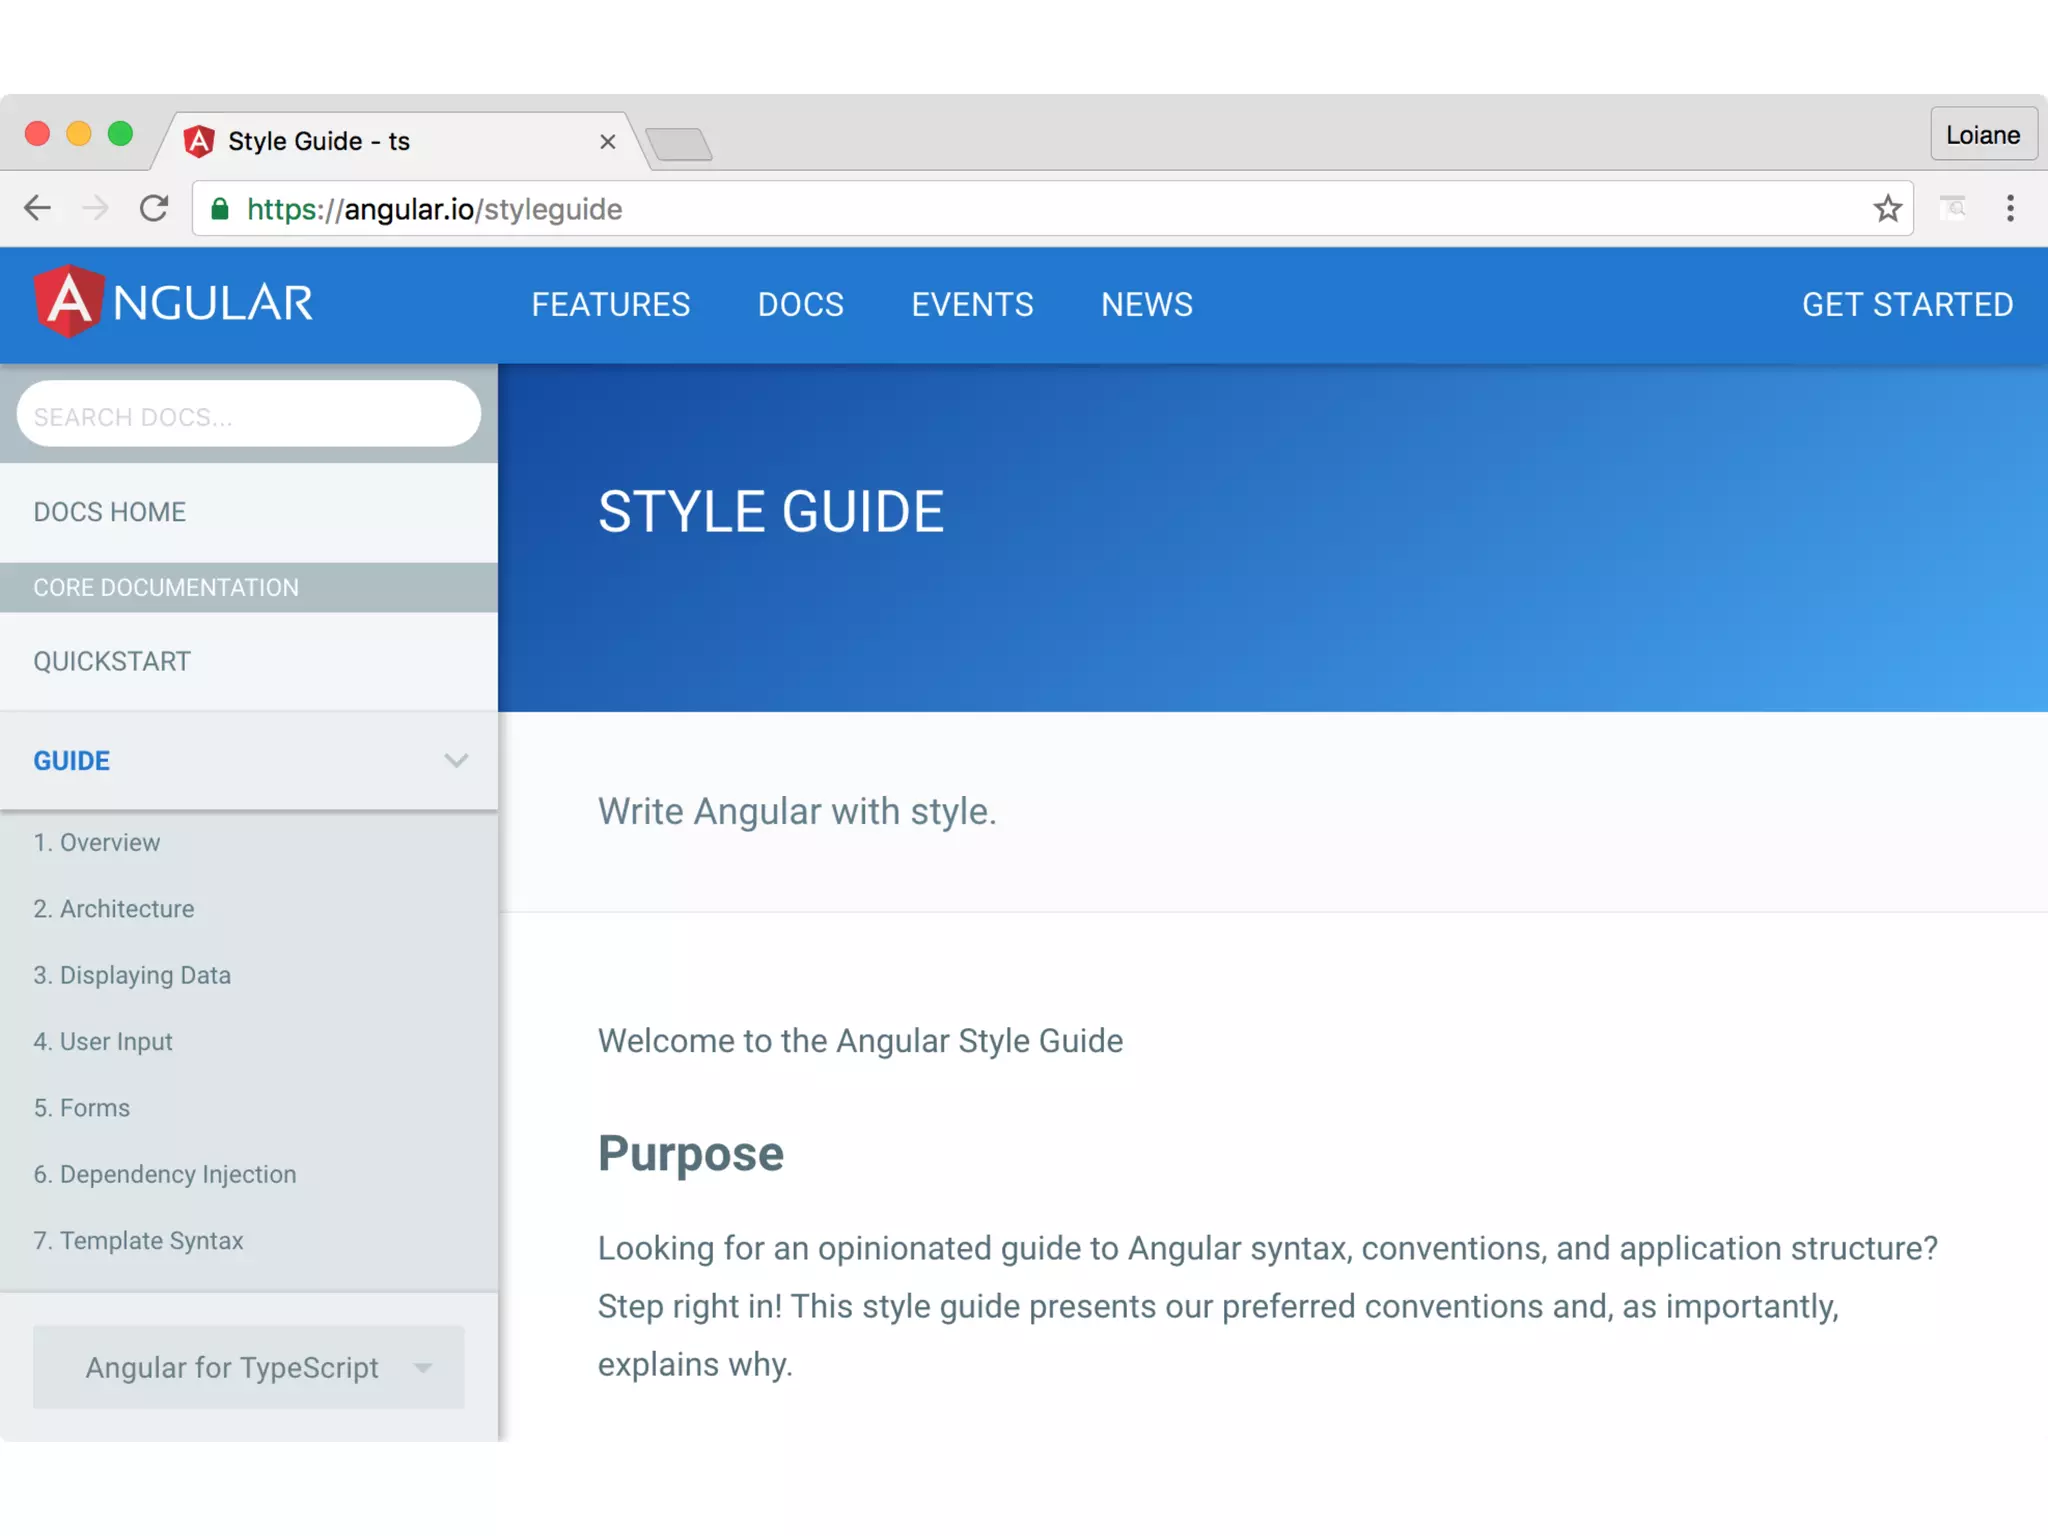Click the browser forward arrow

[95, 208]
